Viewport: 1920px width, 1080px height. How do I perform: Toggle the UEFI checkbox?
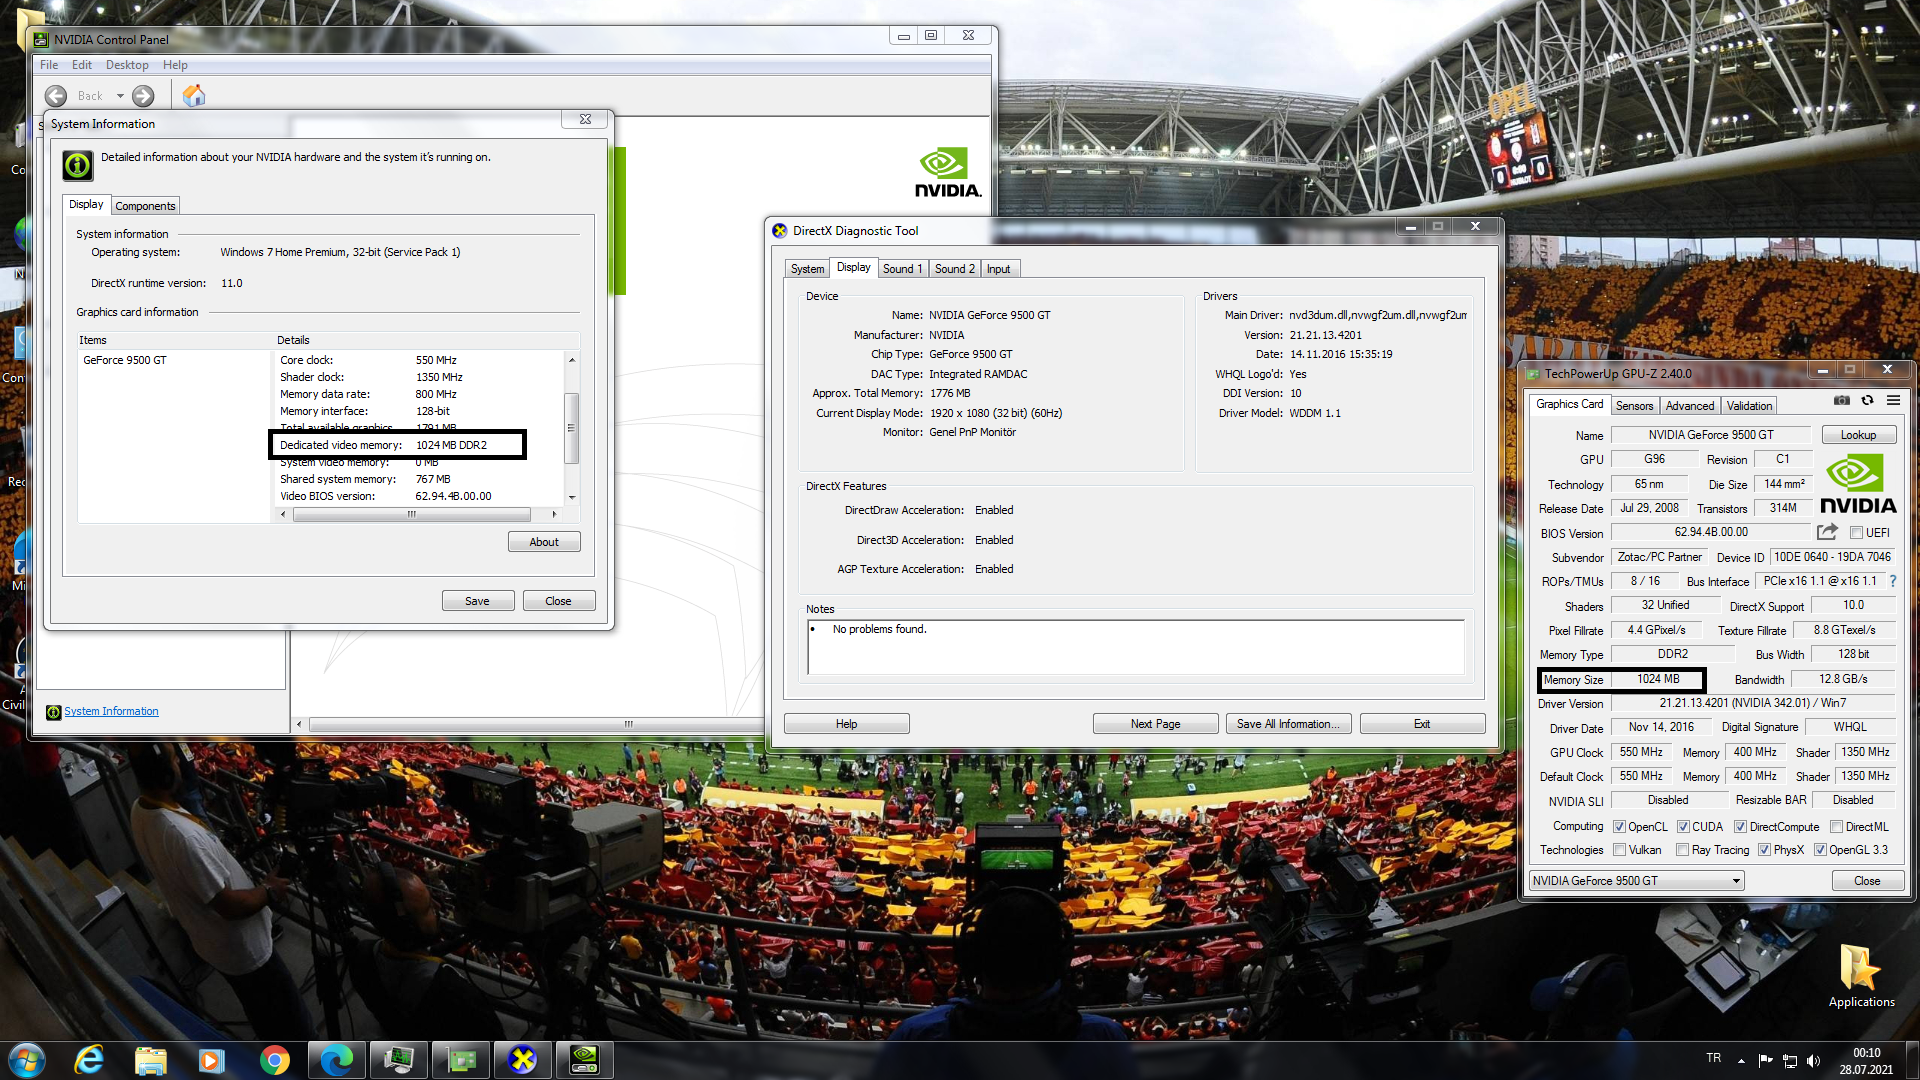pos(1856,533)
